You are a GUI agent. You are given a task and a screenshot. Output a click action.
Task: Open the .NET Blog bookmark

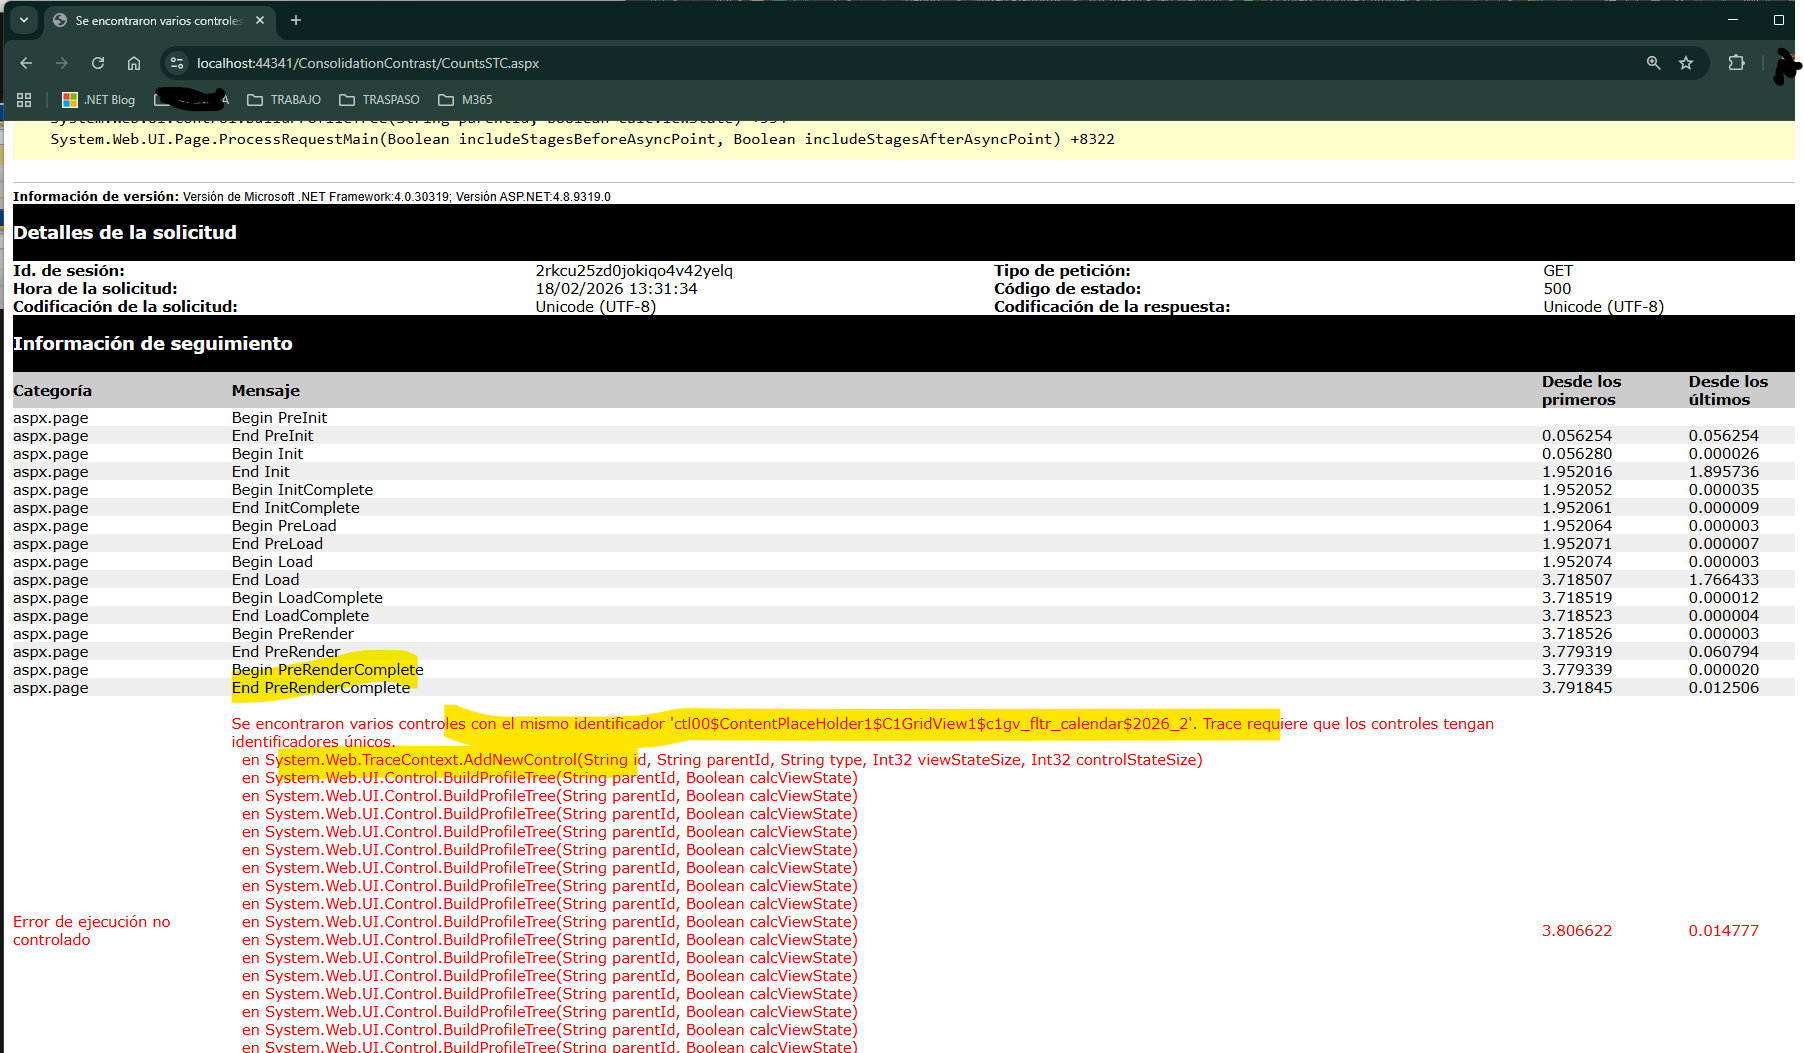pyautogui.click(x=98, y=100)
